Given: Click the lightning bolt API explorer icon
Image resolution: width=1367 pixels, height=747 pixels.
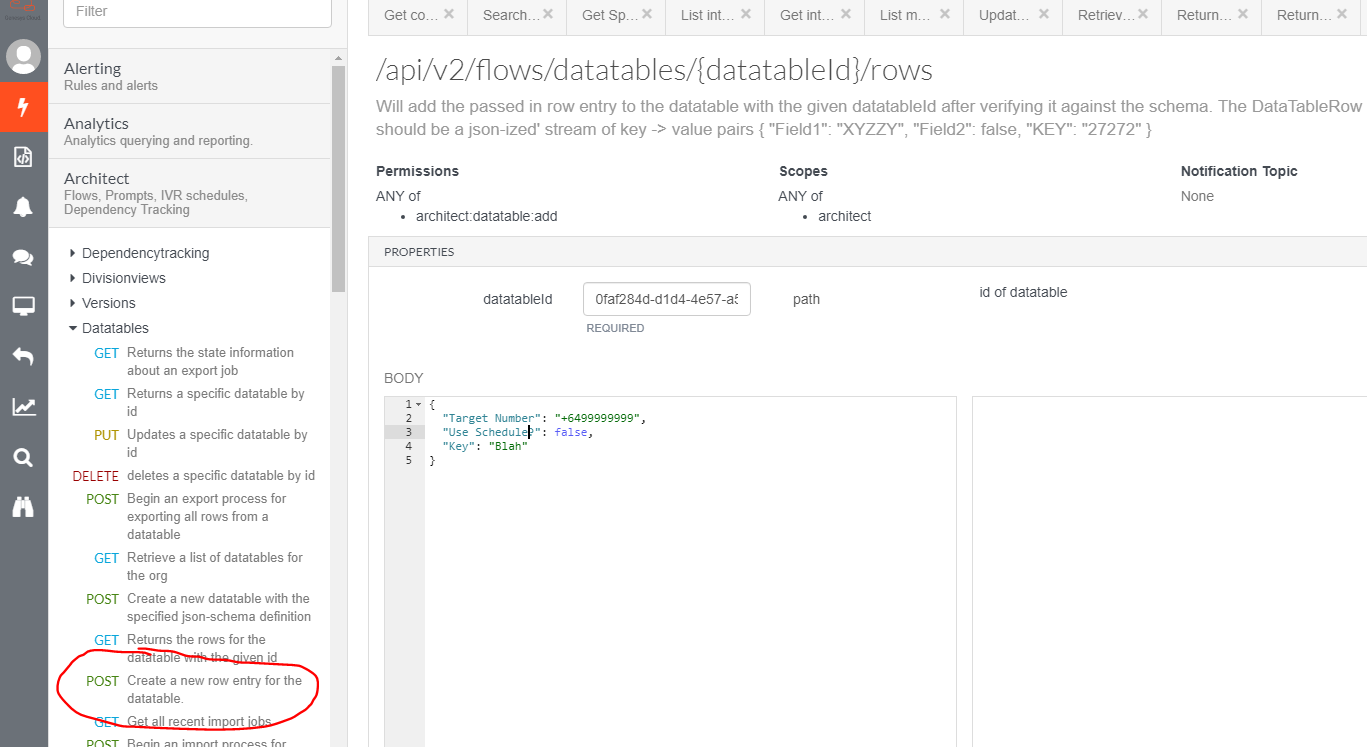Looking at the screenshot, I should pos(23,107).
